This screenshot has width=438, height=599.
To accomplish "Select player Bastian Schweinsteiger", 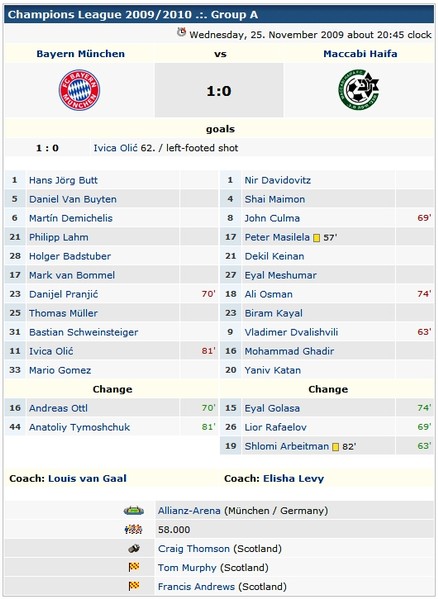I will (84, 332).
